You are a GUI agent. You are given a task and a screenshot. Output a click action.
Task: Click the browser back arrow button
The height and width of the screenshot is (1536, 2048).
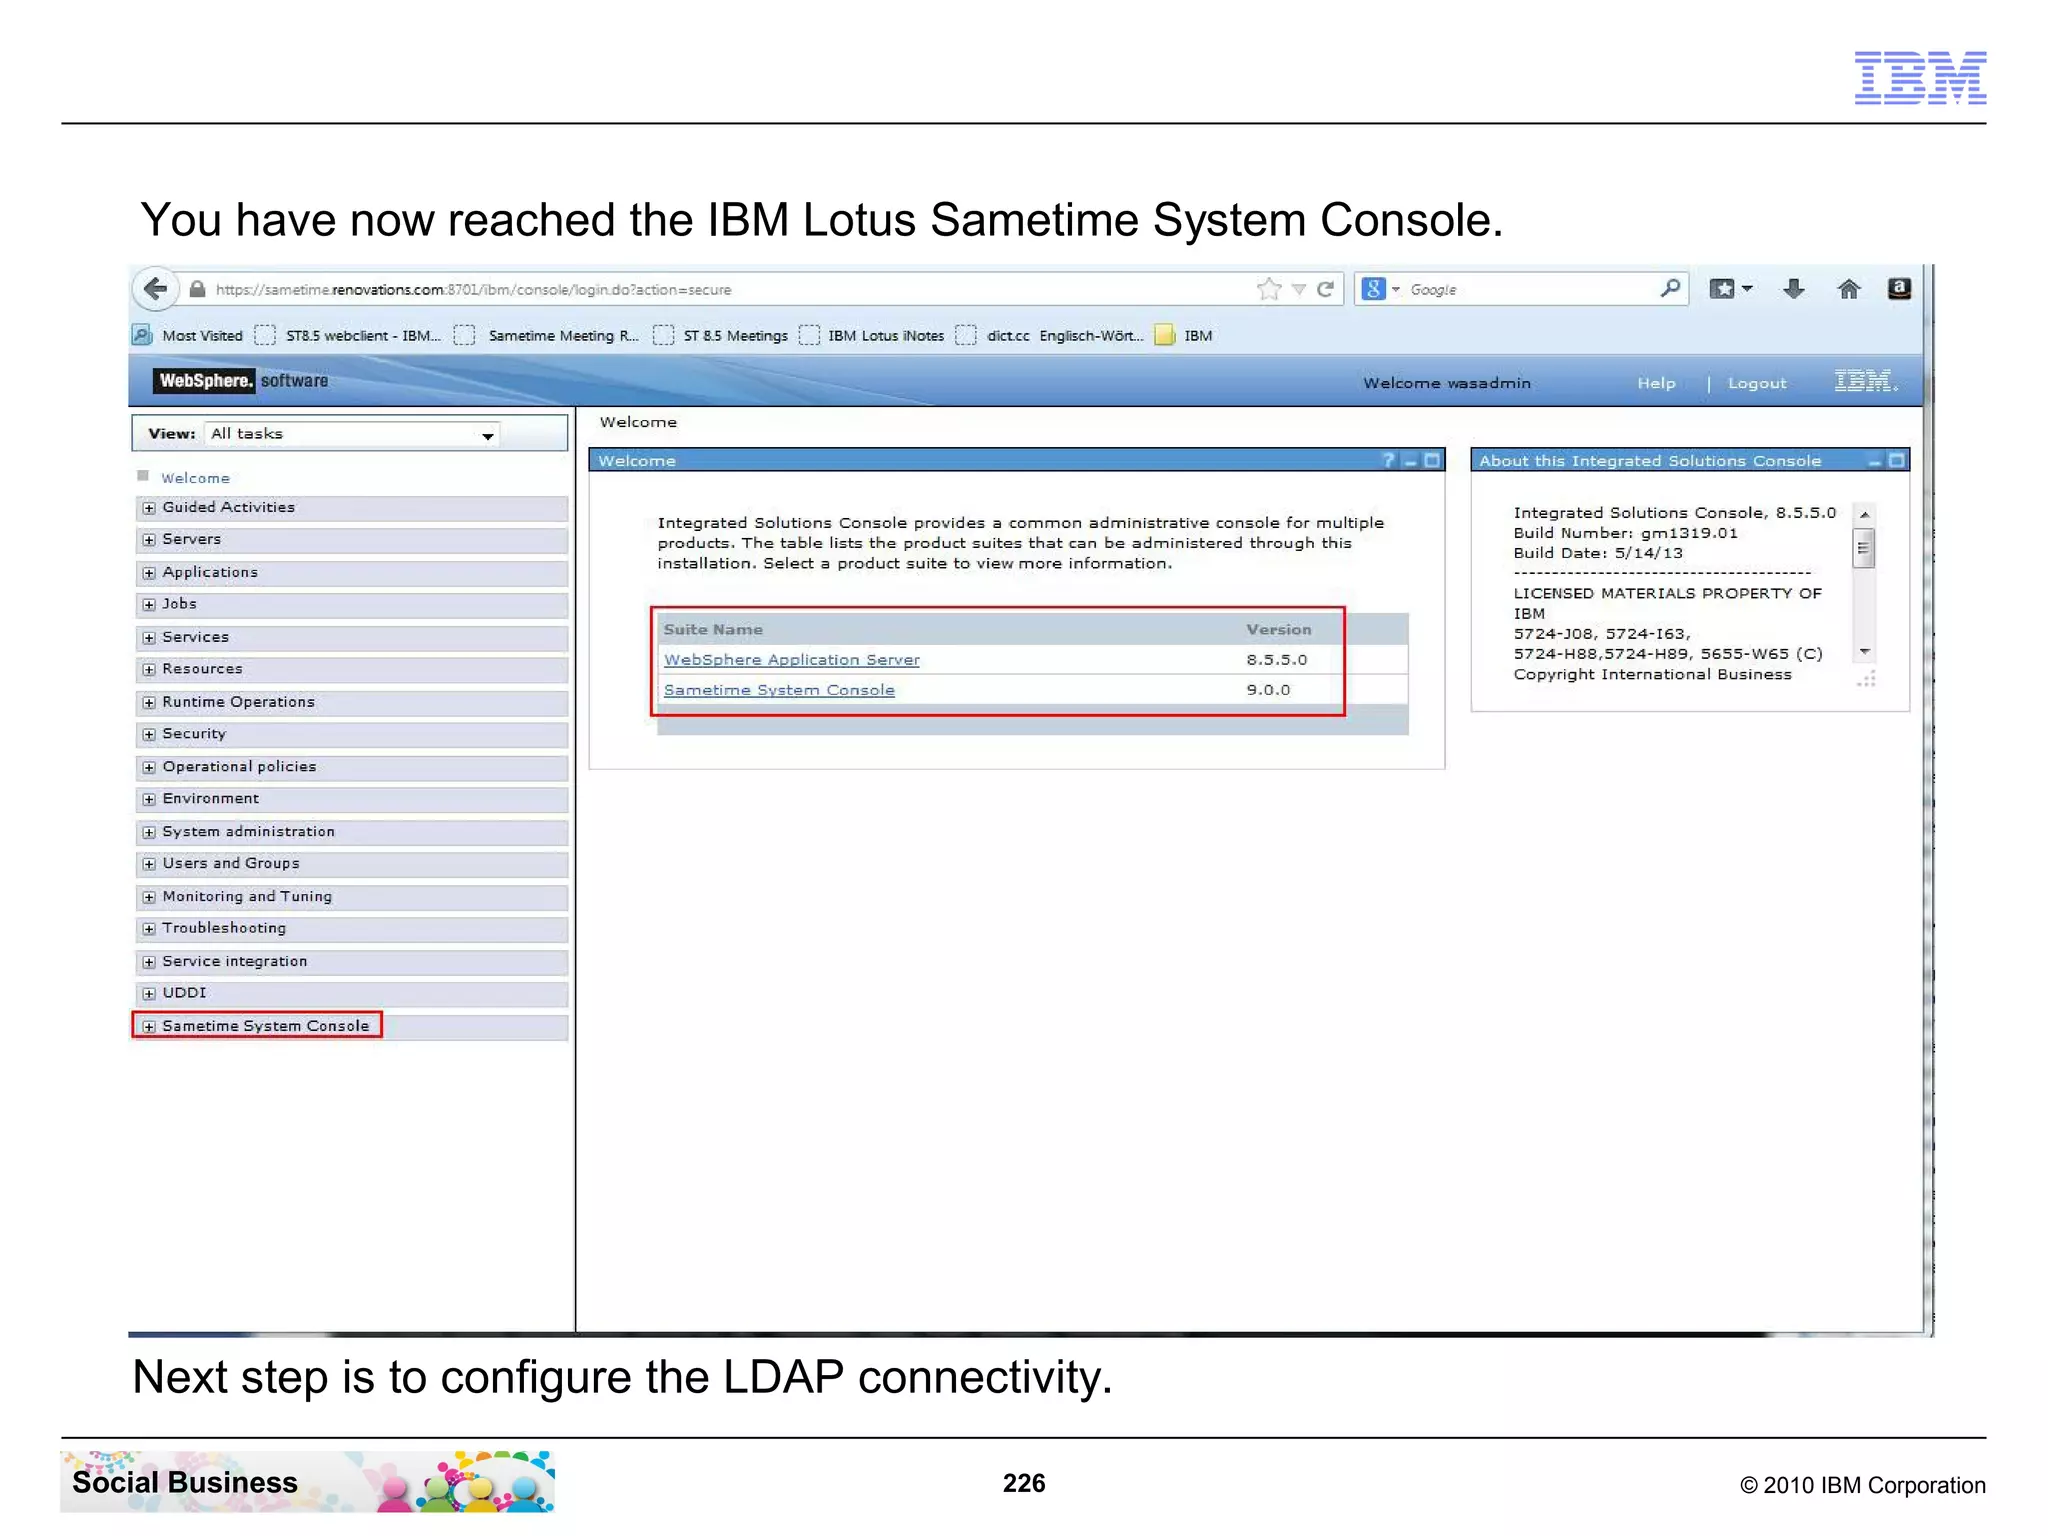[x=155, y=289]
